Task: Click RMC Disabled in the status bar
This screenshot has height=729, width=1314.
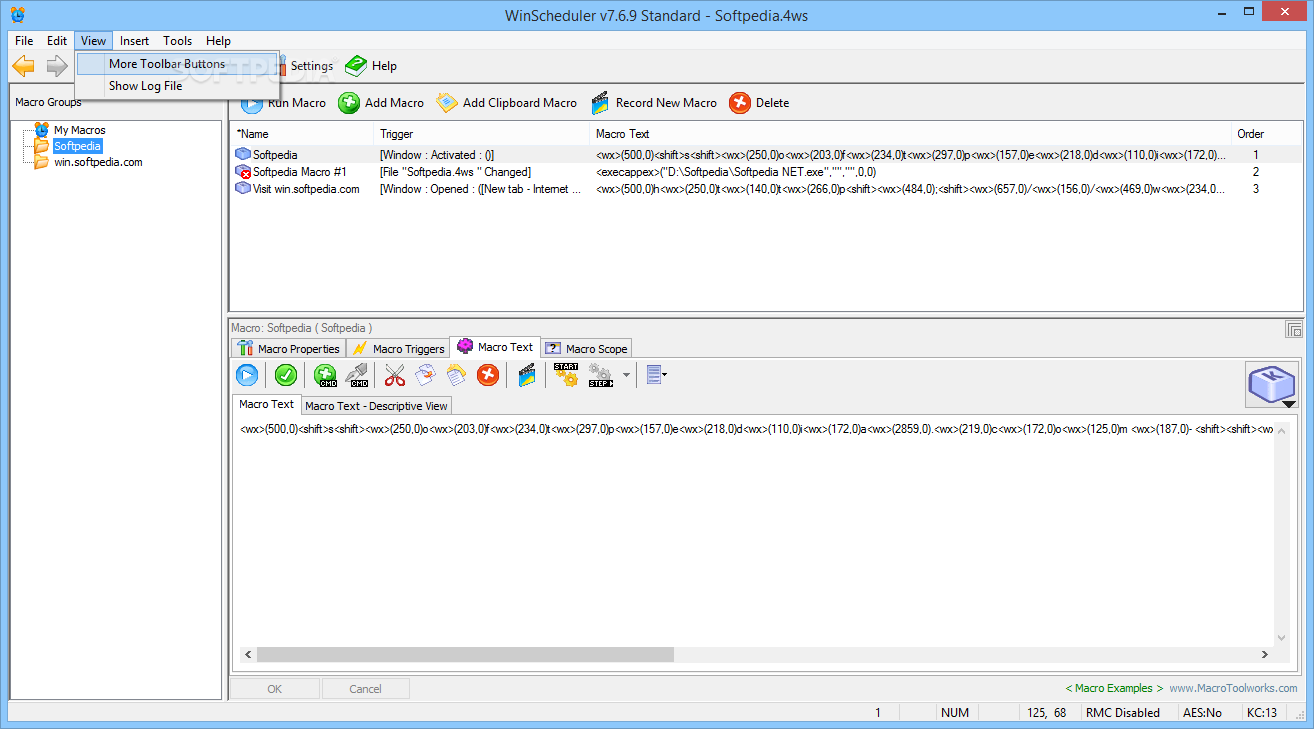Action: (1123, 713)
